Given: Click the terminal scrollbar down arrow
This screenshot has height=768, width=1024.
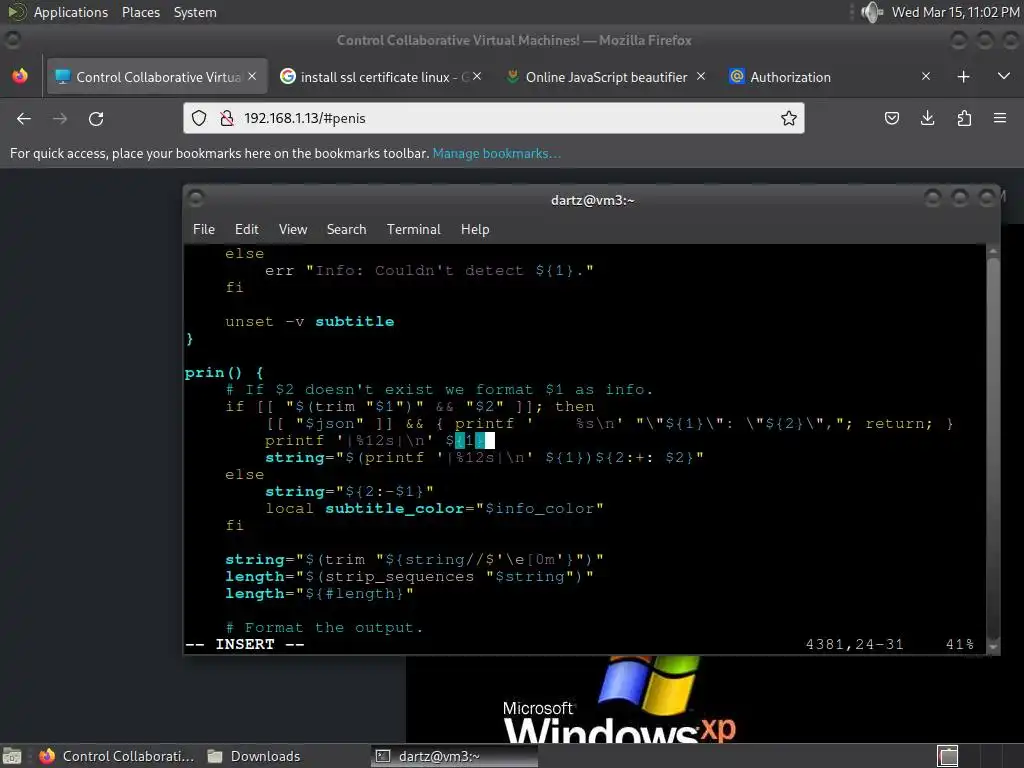Looking at the screenshot, I should tap(993, 647).
